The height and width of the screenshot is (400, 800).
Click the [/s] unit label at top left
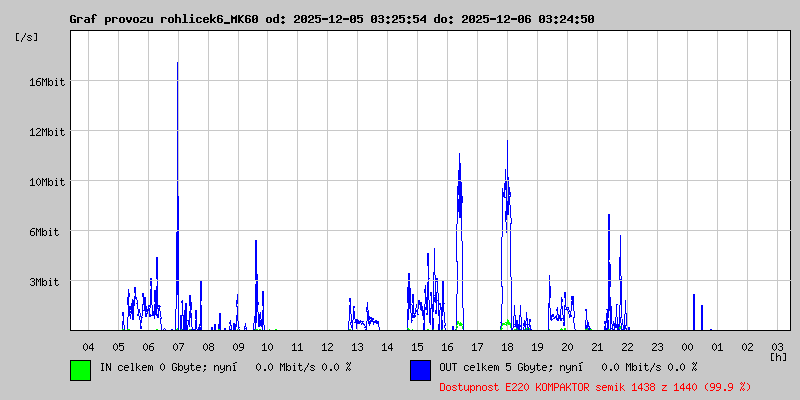[x=26, y=37]
